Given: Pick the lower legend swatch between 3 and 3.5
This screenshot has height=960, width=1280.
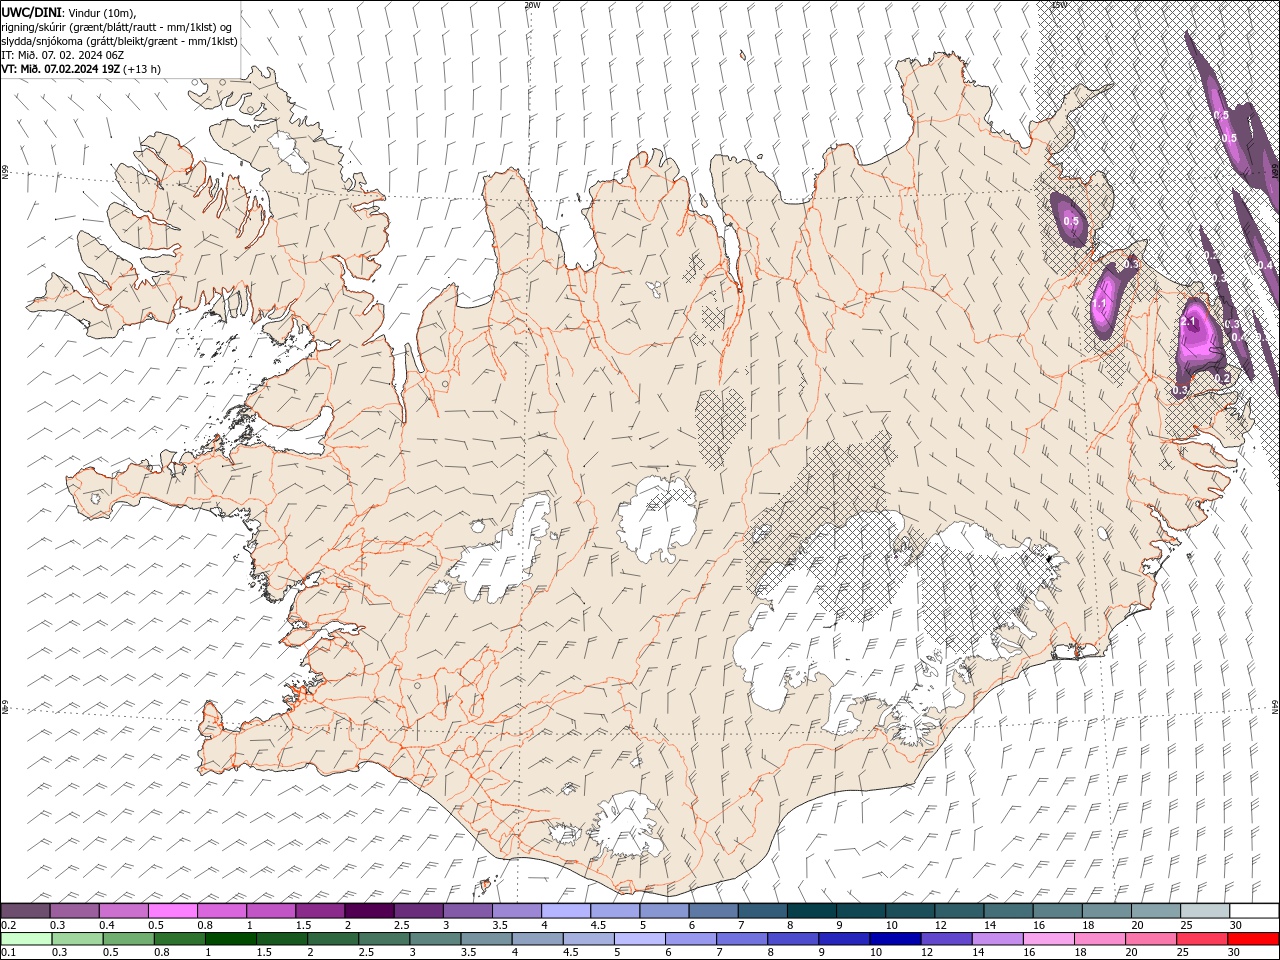Looking at the screenshot, I should pos(436,939).
